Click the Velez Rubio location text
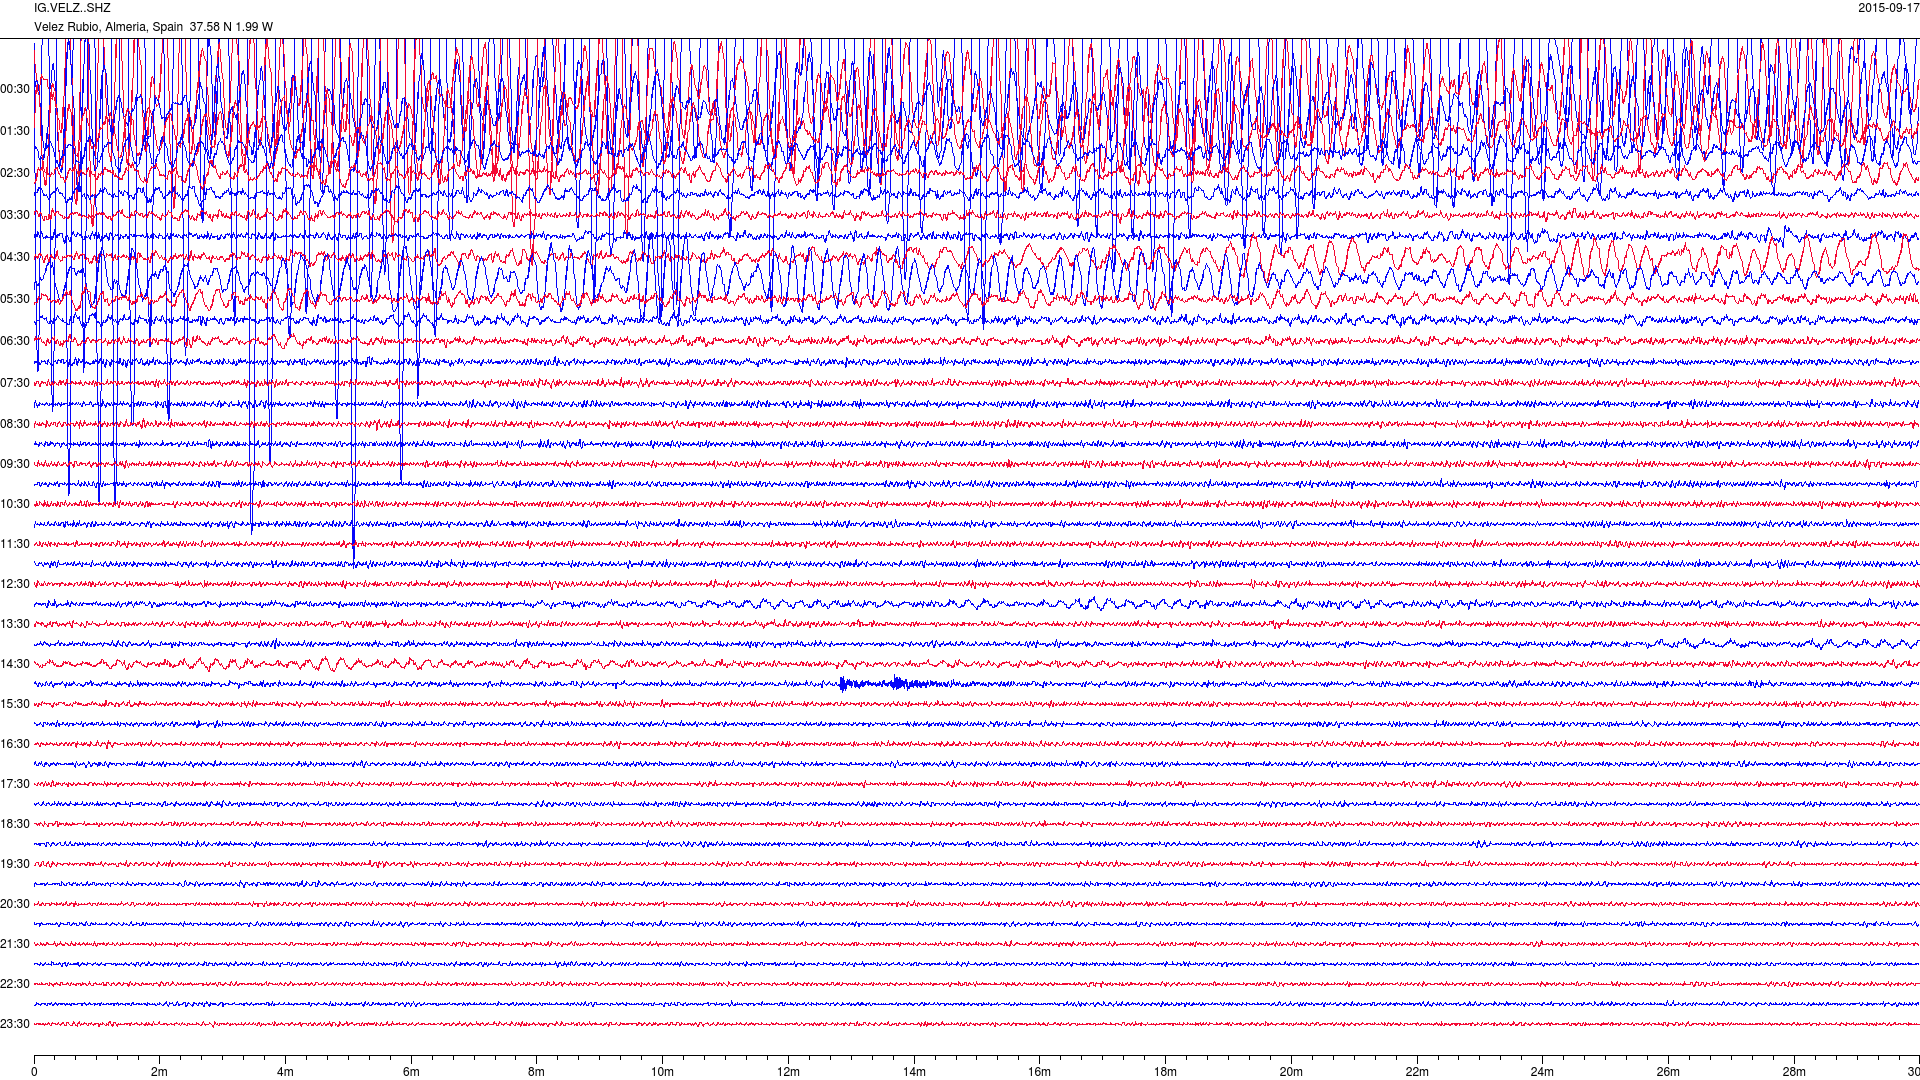1920x1080 pixels. click(x=153, y=27)
